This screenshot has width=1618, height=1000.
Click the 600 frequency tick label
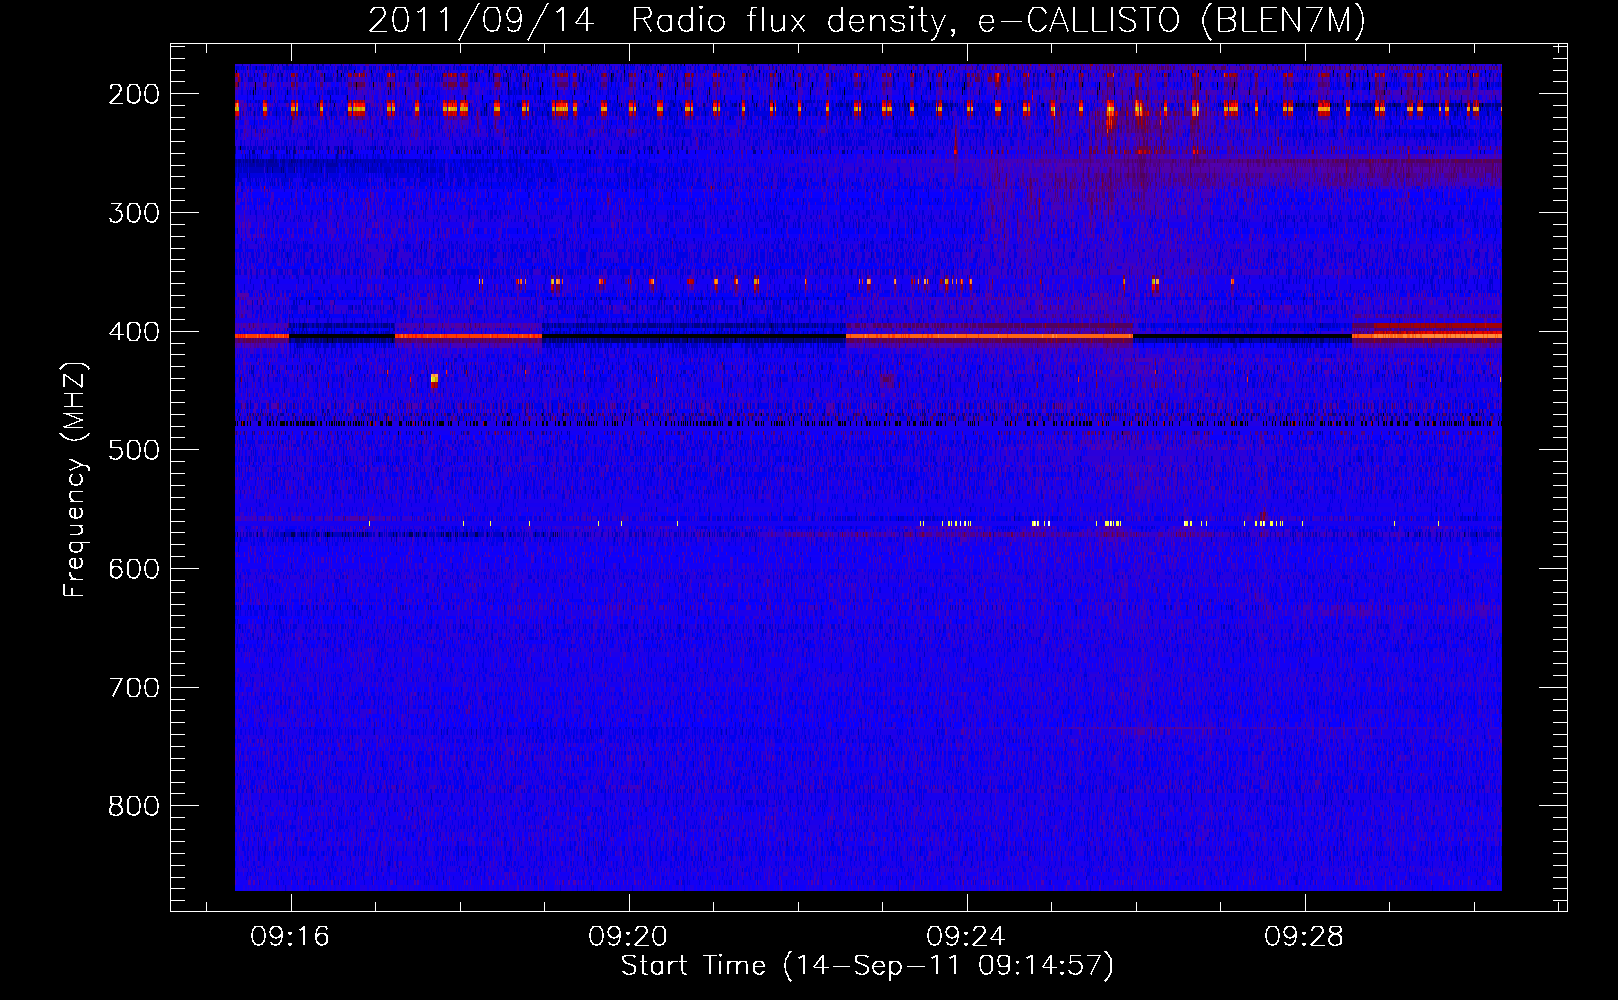(134, 569)
